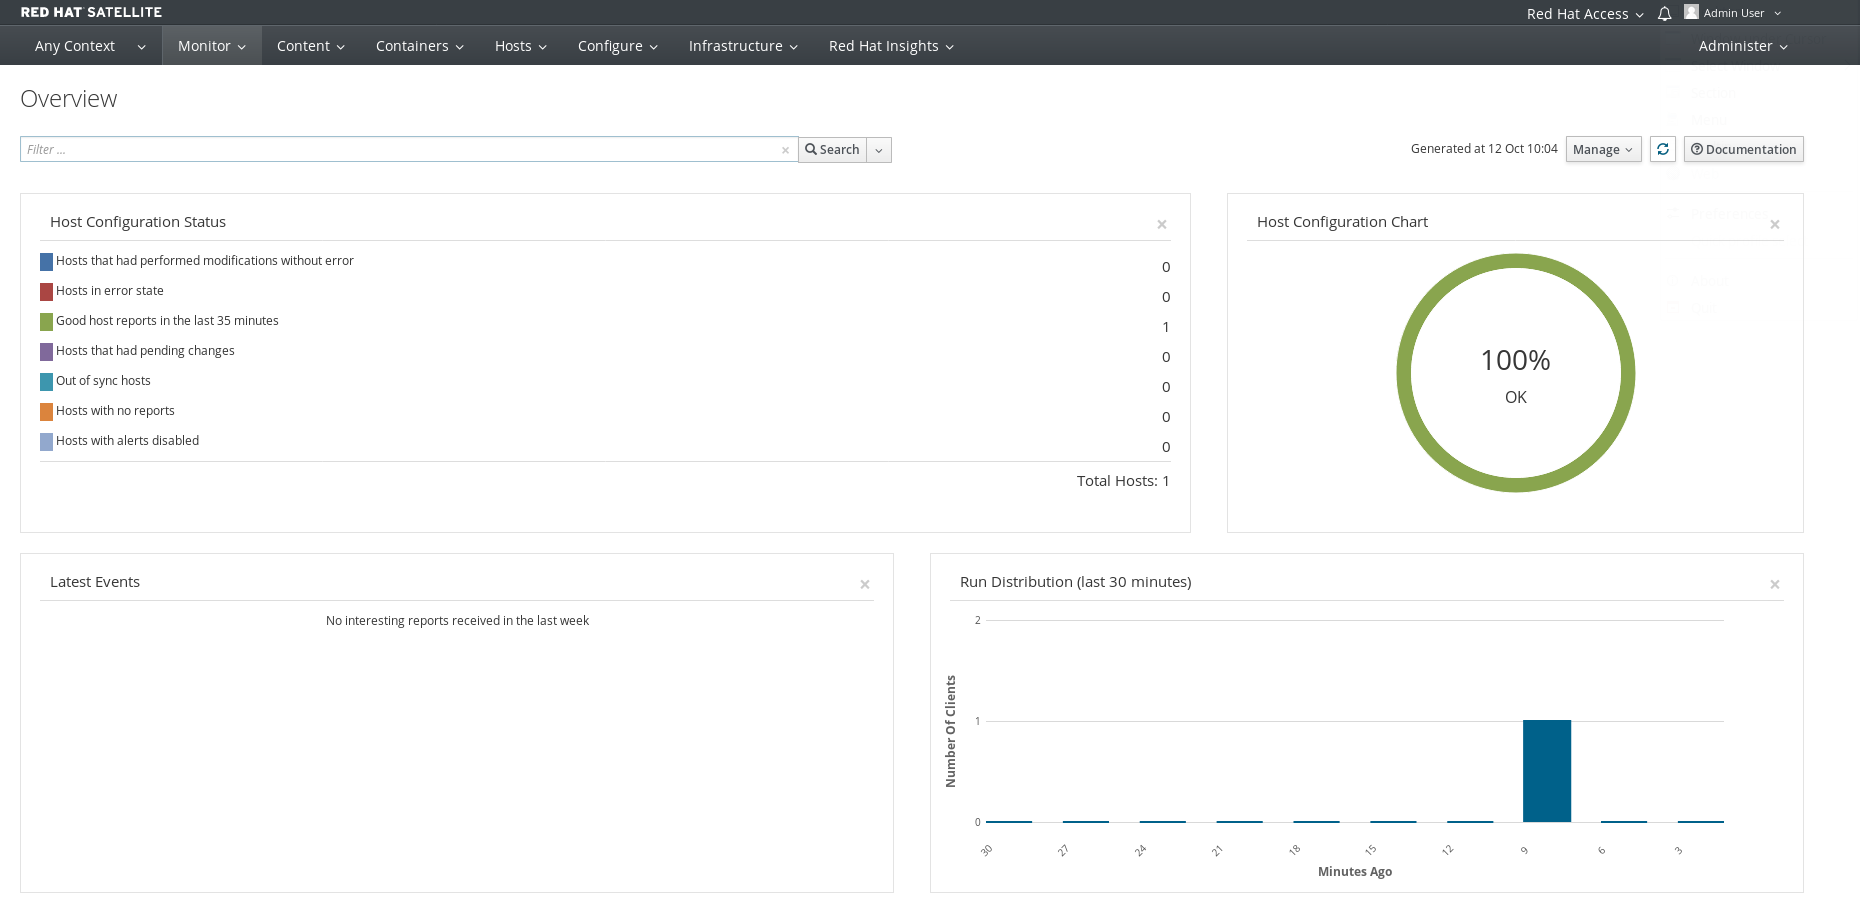Click 'Hosts with no reports' link
Screen dimensions: 1860x898
(x=115, y=411)
